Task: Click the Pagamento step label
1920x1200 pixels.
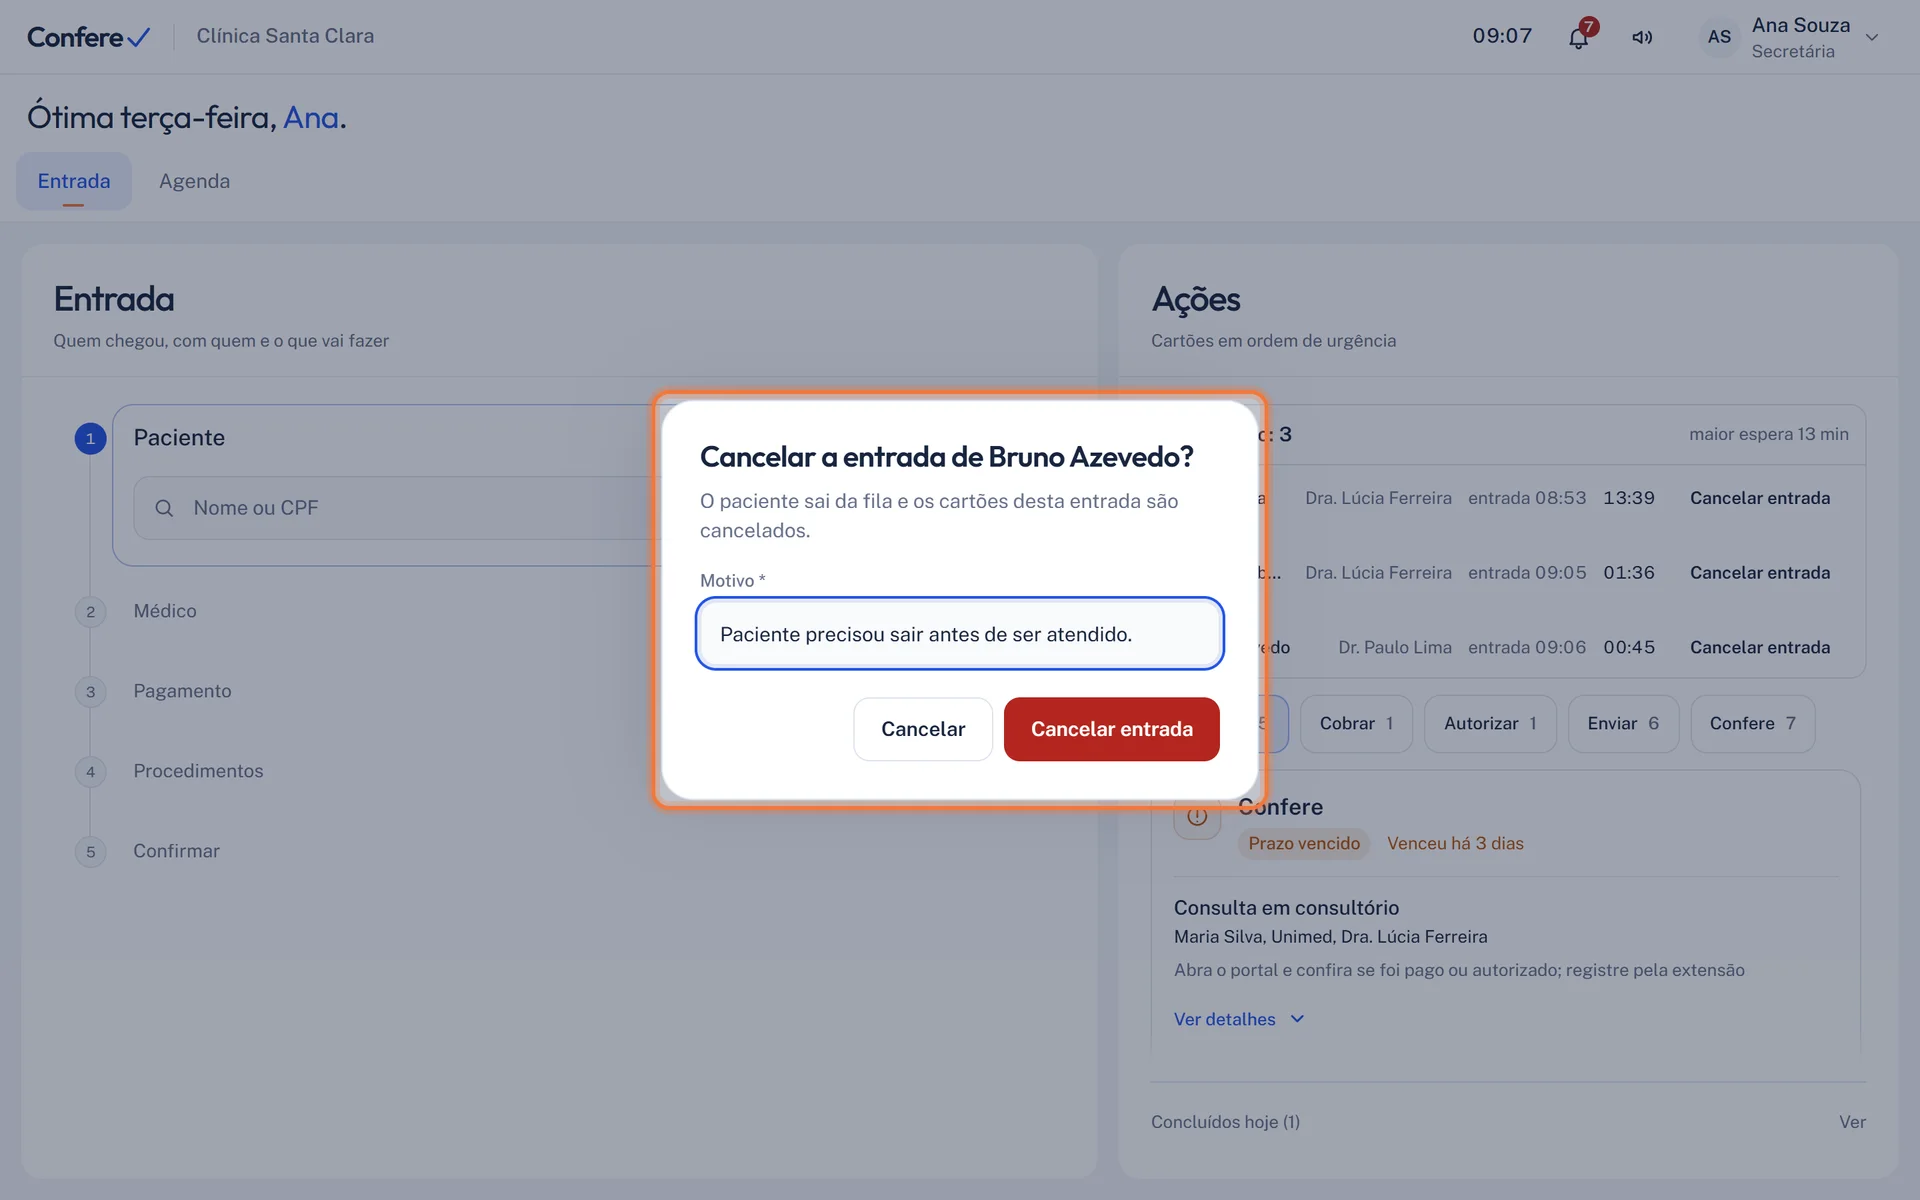Action: coord(182,691)
